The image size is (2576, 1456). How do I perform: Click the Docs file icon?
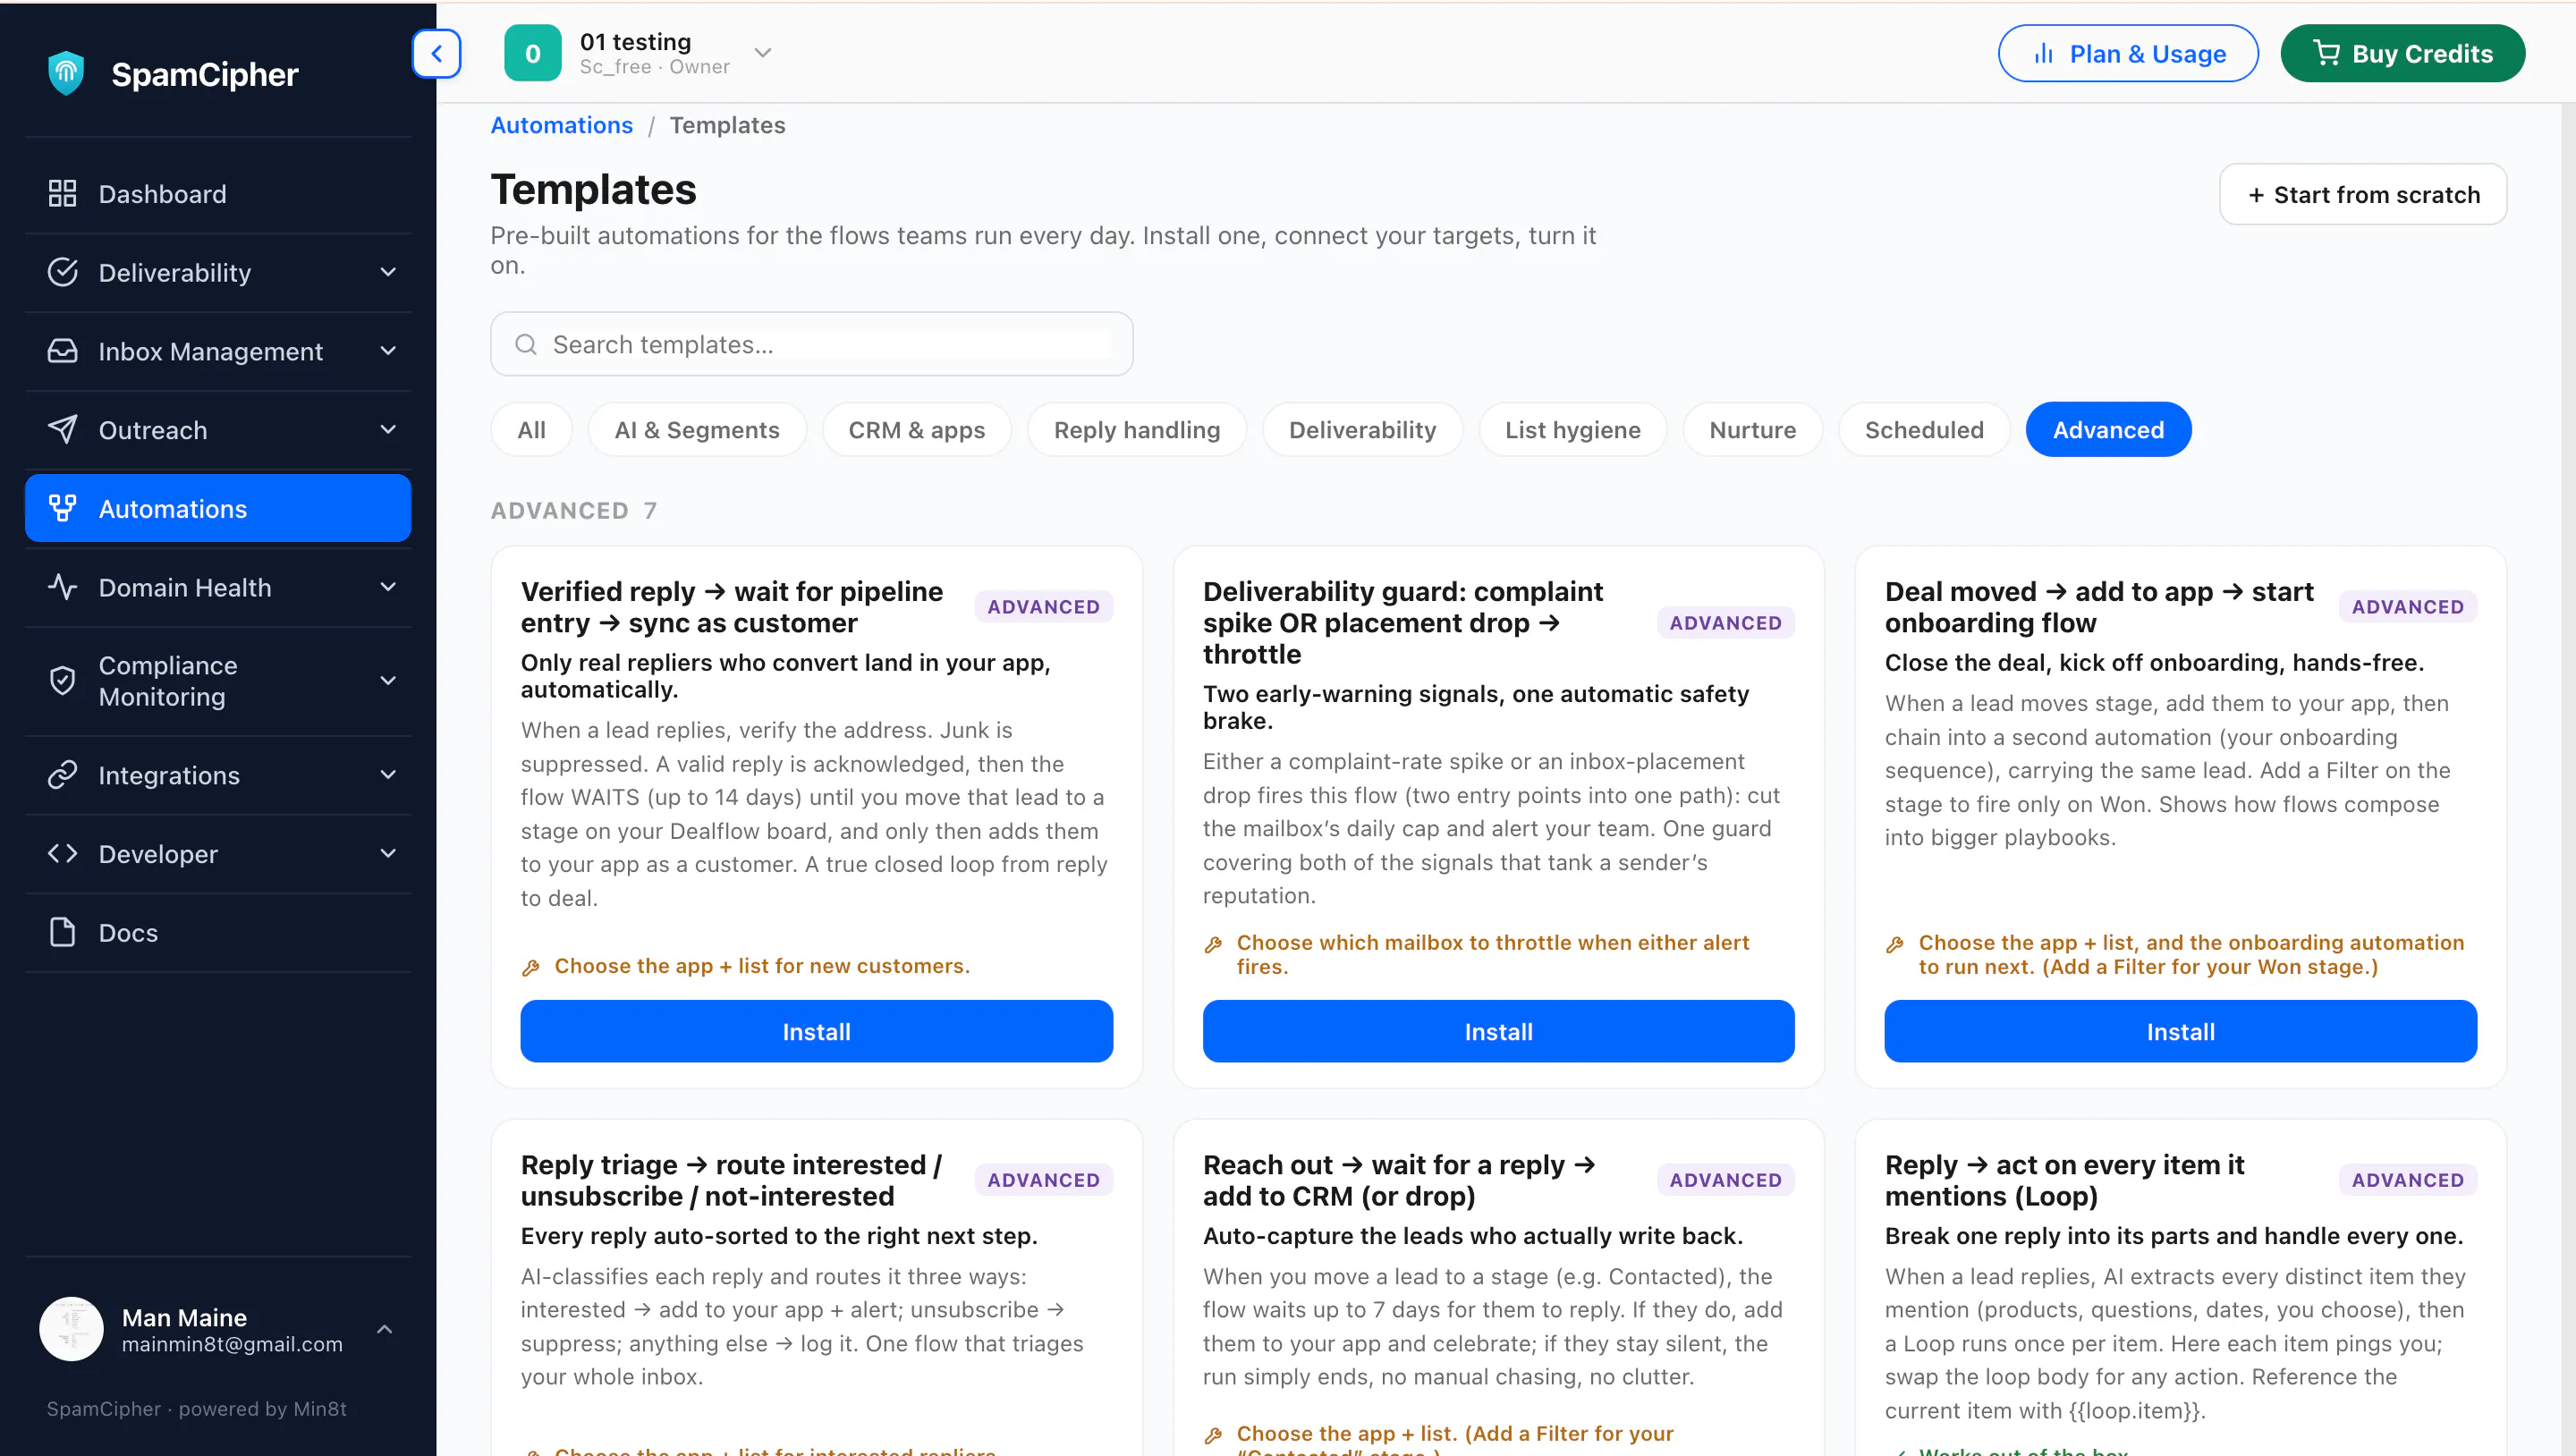62,932
